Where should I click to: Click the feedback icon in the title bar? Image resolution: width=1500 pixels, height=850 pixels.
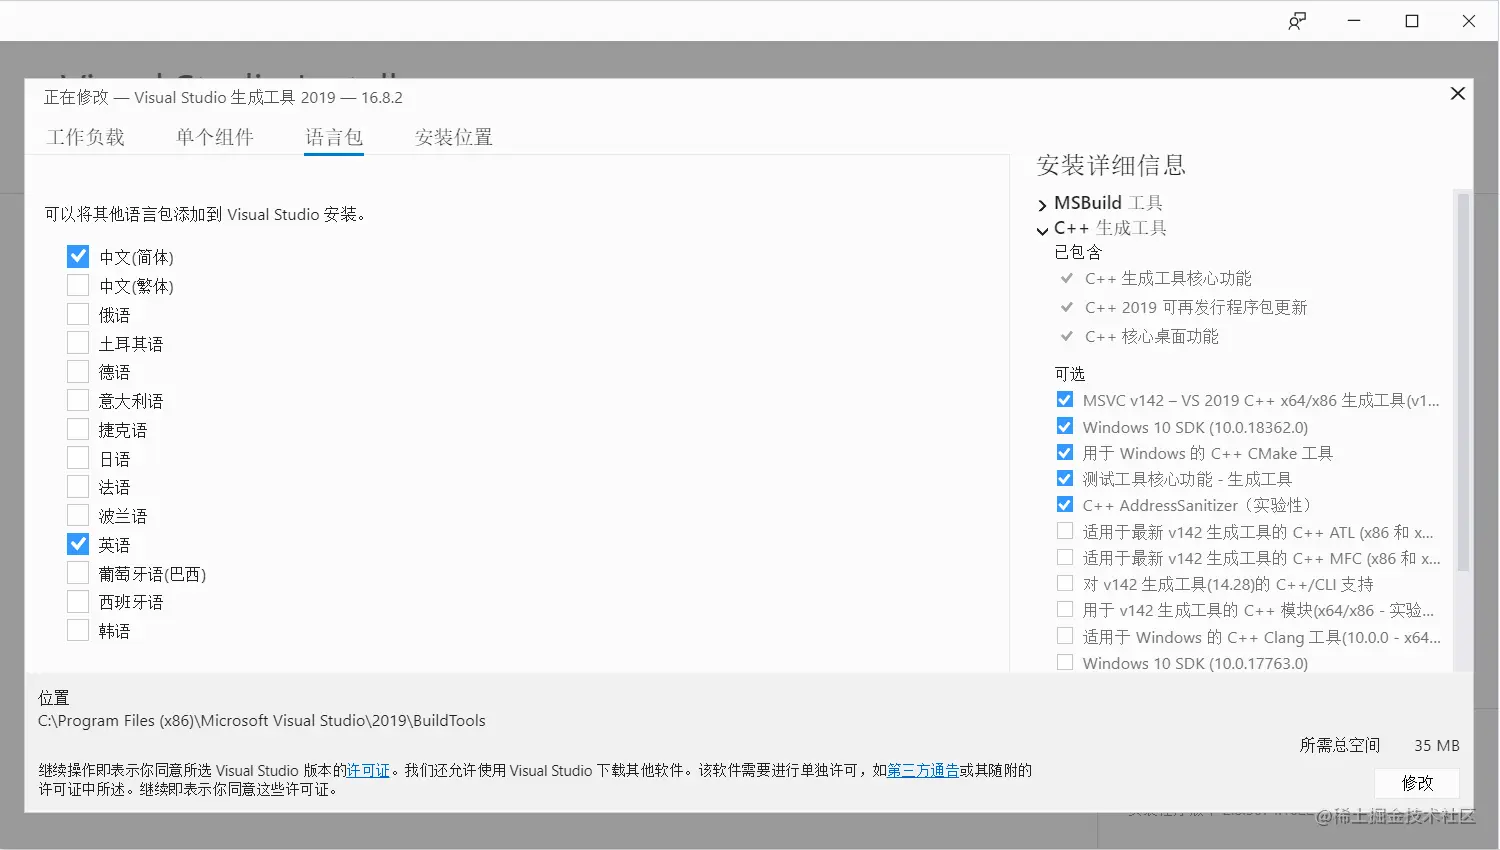click(1297, 21)
